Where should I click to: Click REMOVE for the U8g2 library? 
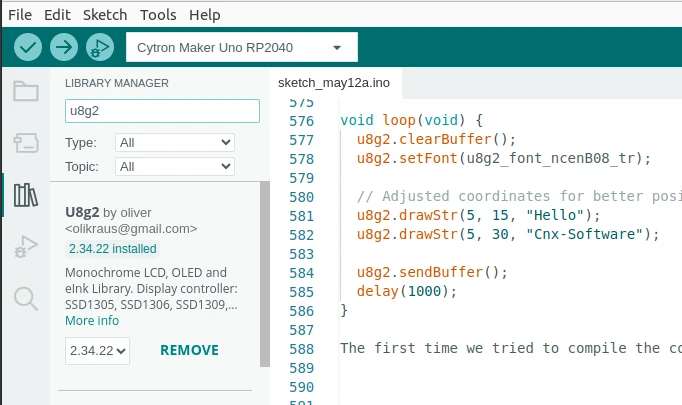189,350
